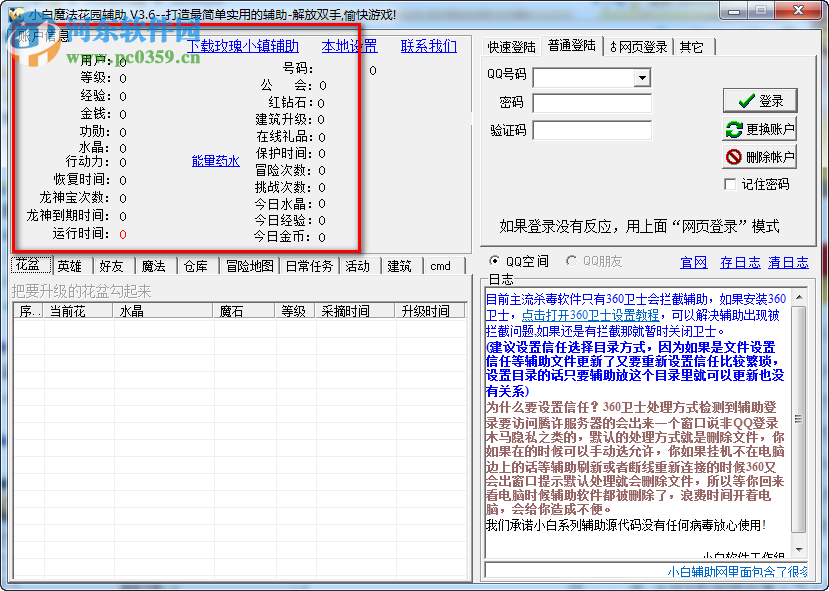
Task: Switch to the 网页登录 tab
Action: 639,47
